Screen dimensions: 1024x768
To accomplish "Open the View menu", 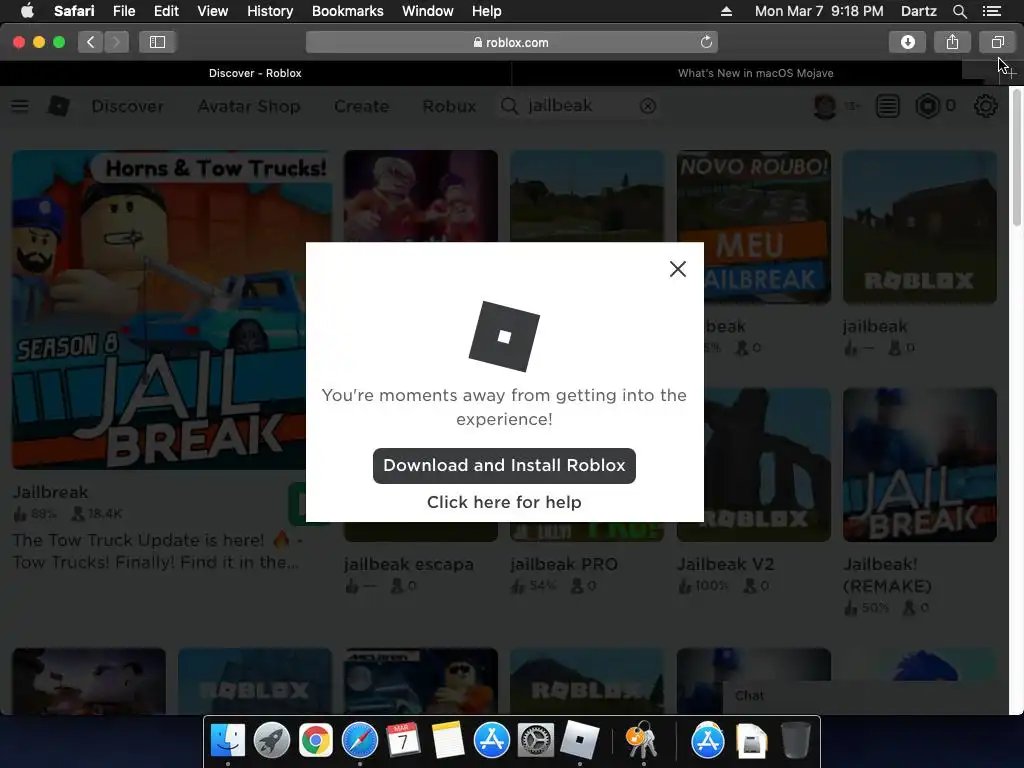I will click(212, 11).
